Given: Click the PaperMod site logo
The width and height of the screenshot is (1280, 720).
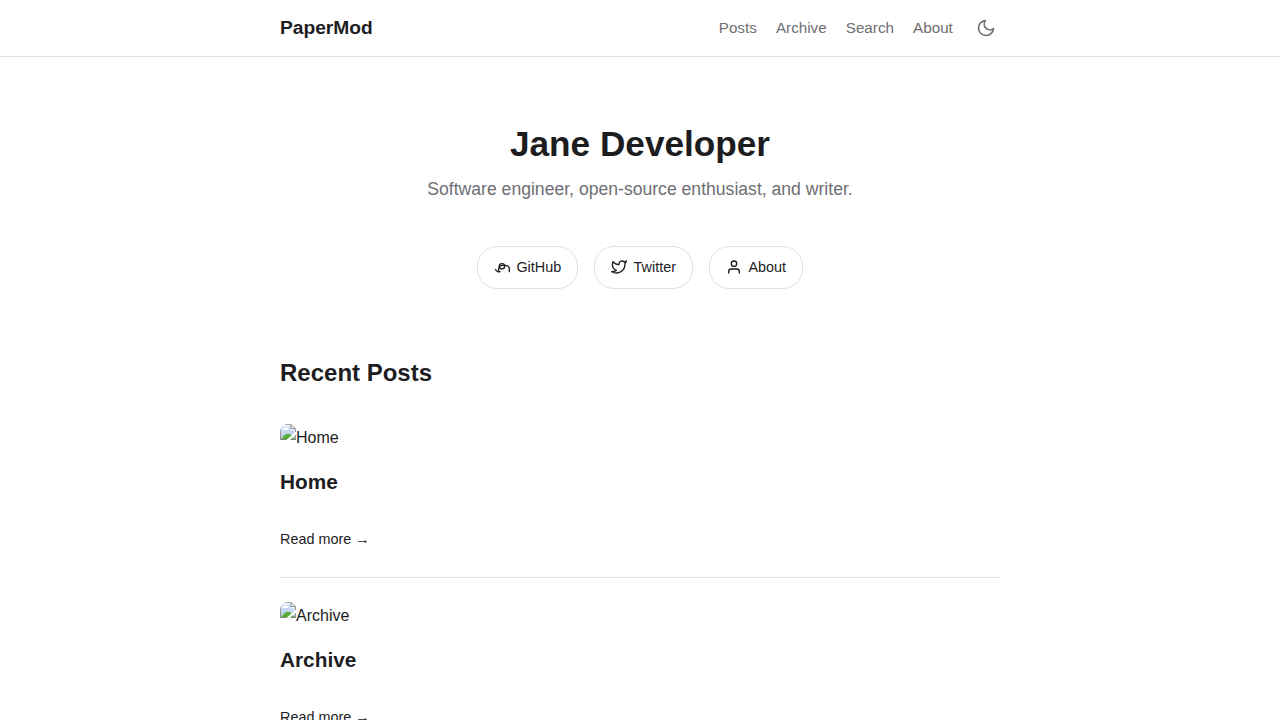Looking at the screenshot, I should (x=326, y=28).
